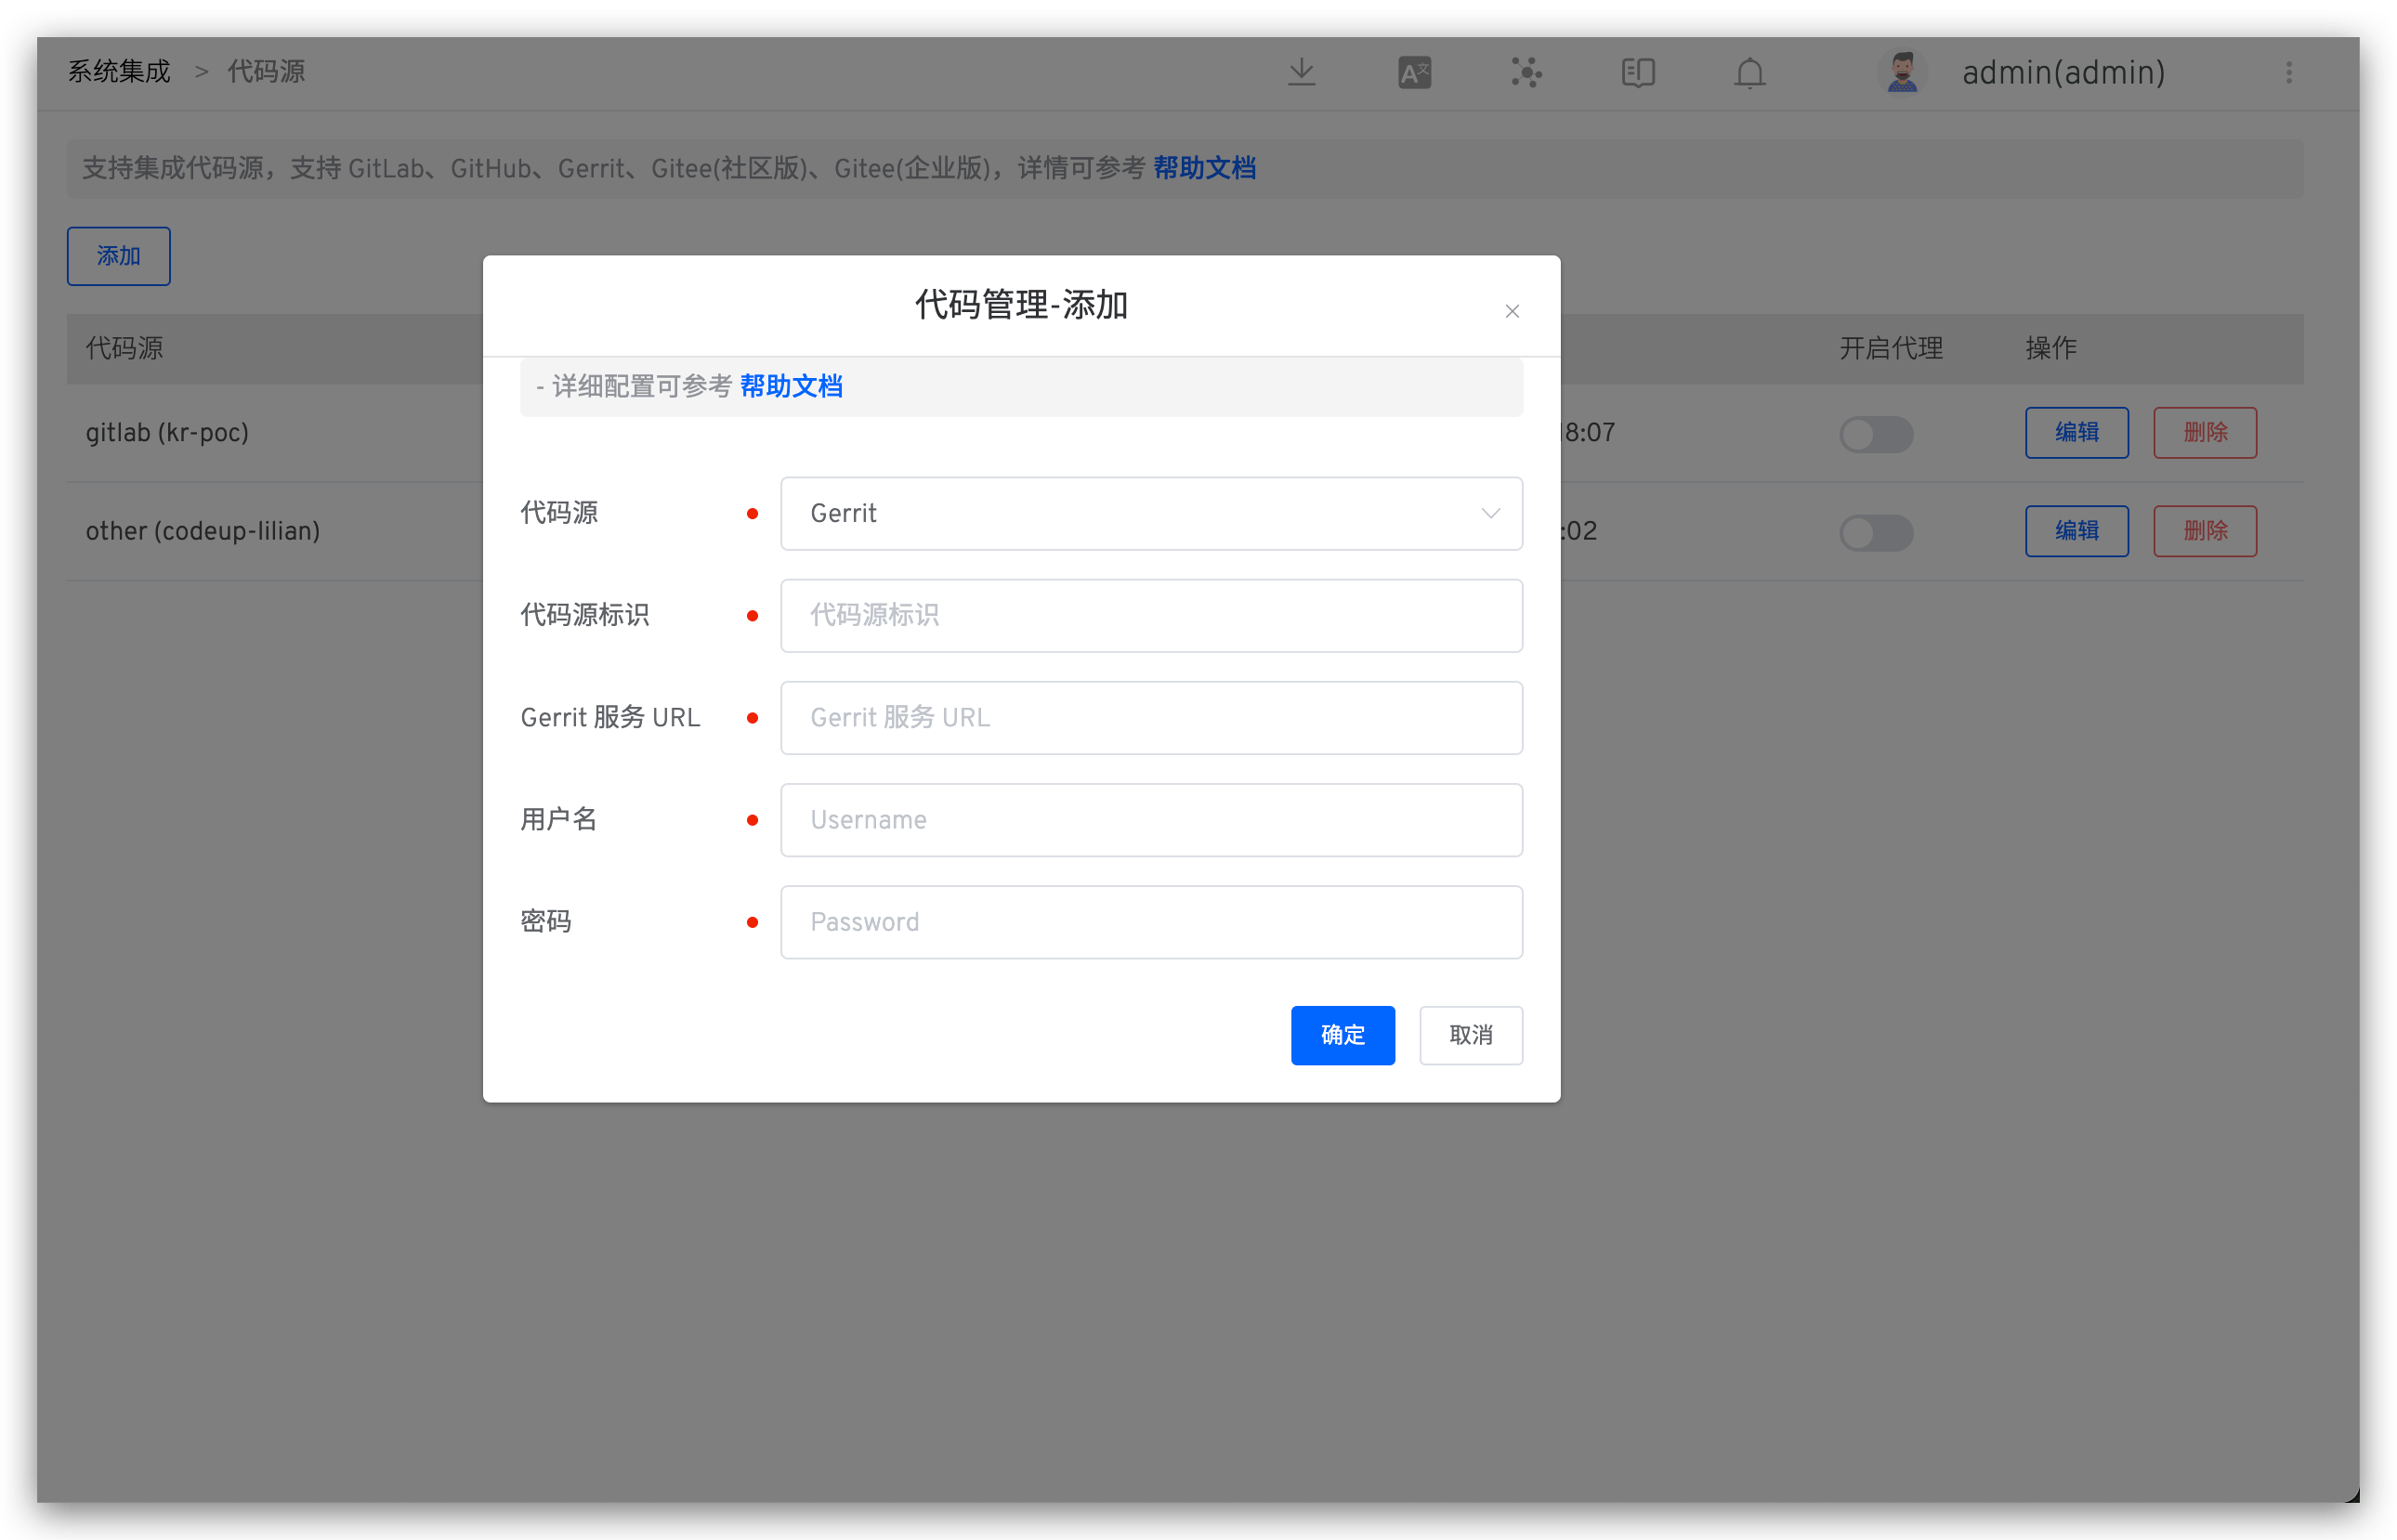Click the cluster nodes icon in header
Screen dimensions: 2397x1540
1526,72
